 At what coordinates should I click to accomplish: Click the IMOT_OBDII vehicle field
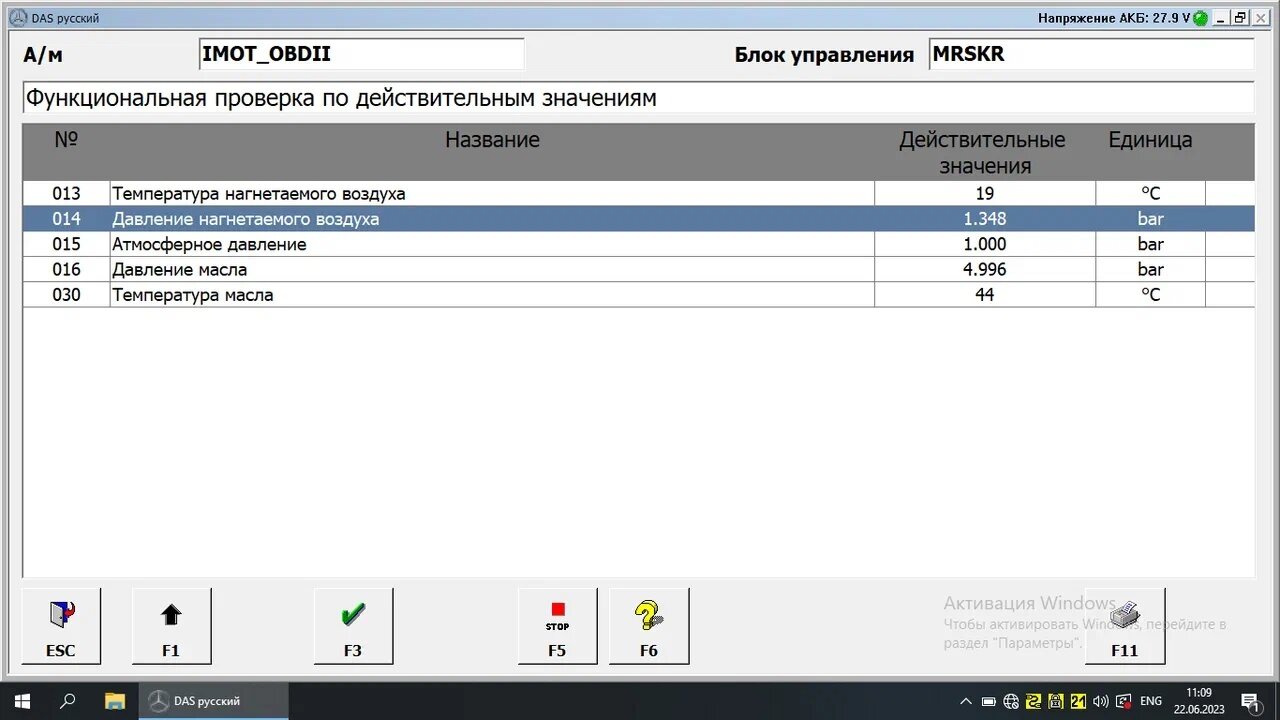(x=362, y=54)
